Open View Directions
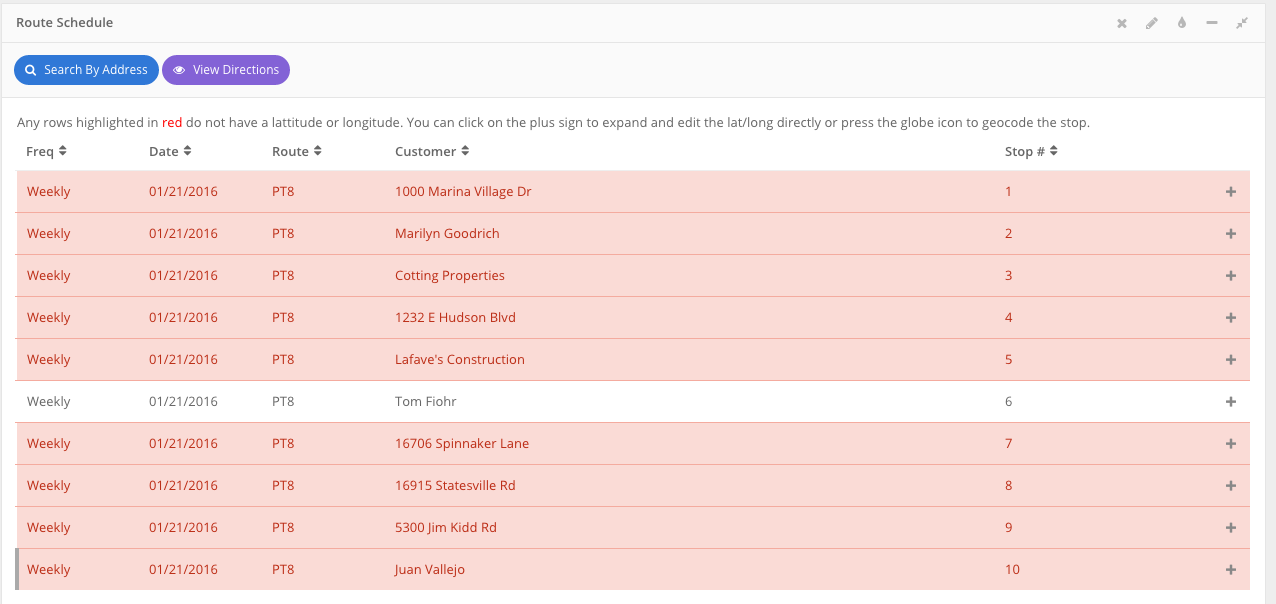1276x604 pixels. point(226,70)
